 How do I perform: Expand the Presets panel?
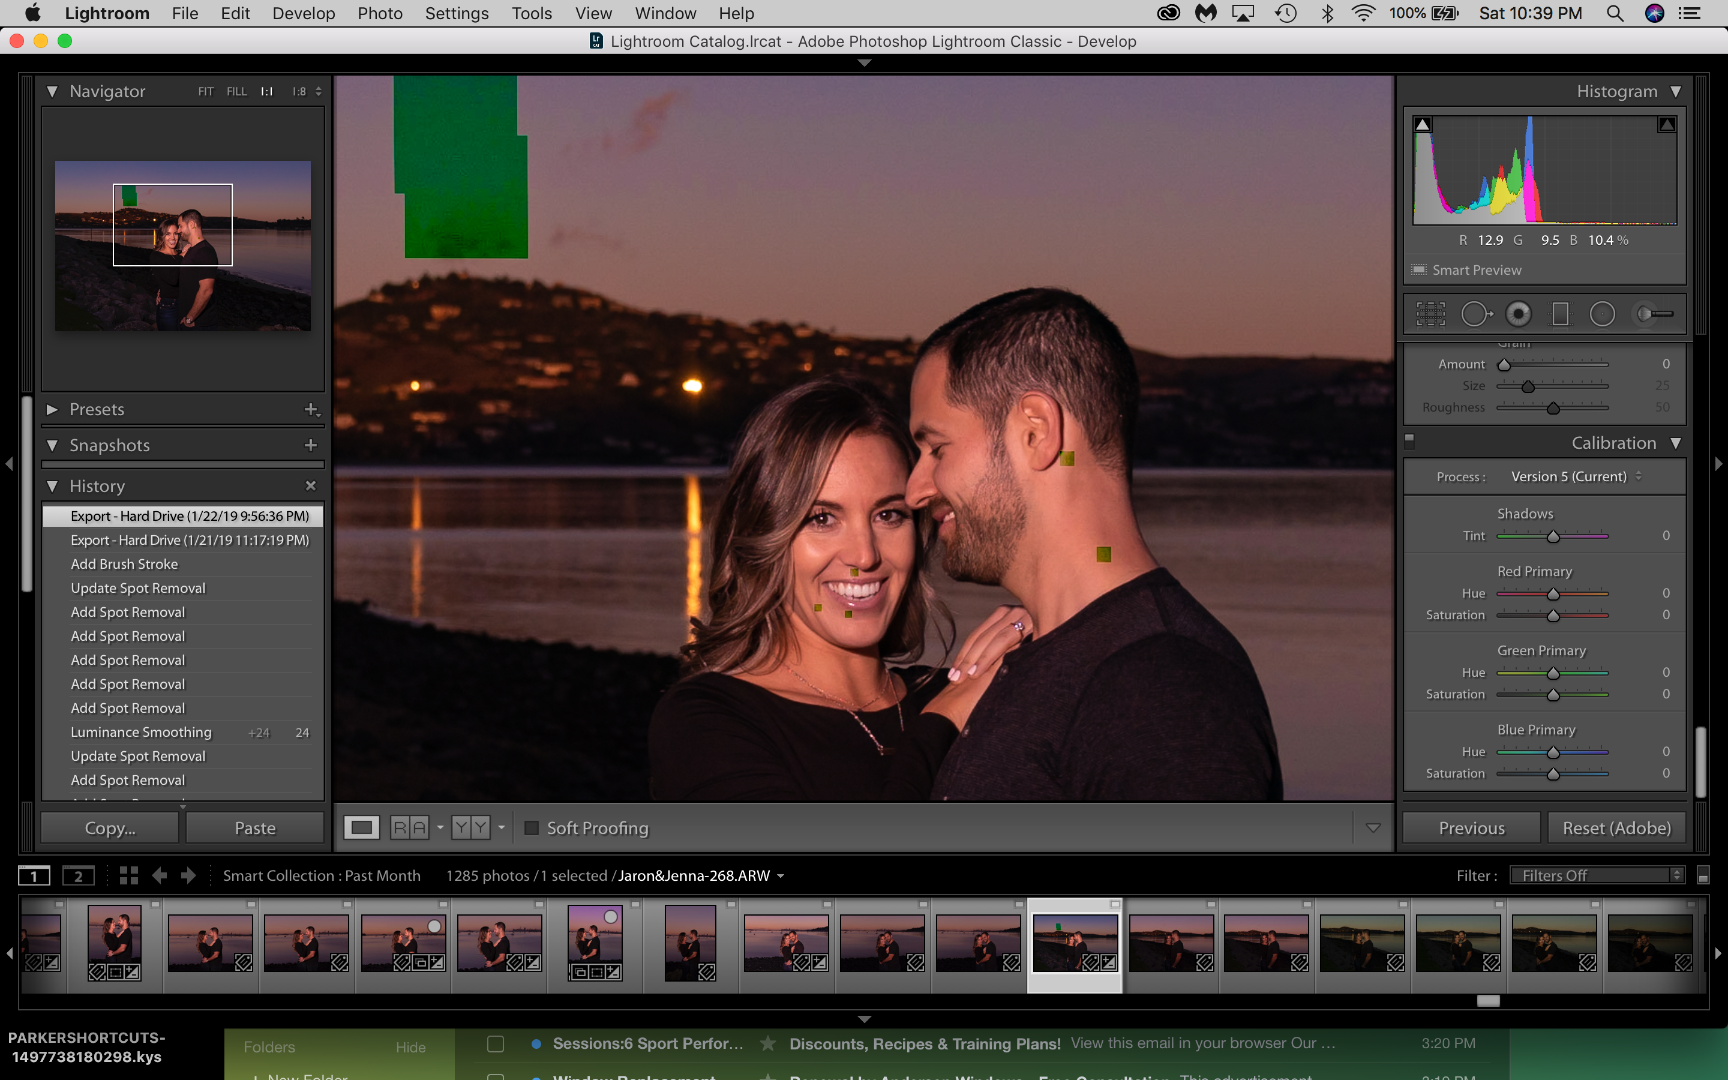coord(52,409)
